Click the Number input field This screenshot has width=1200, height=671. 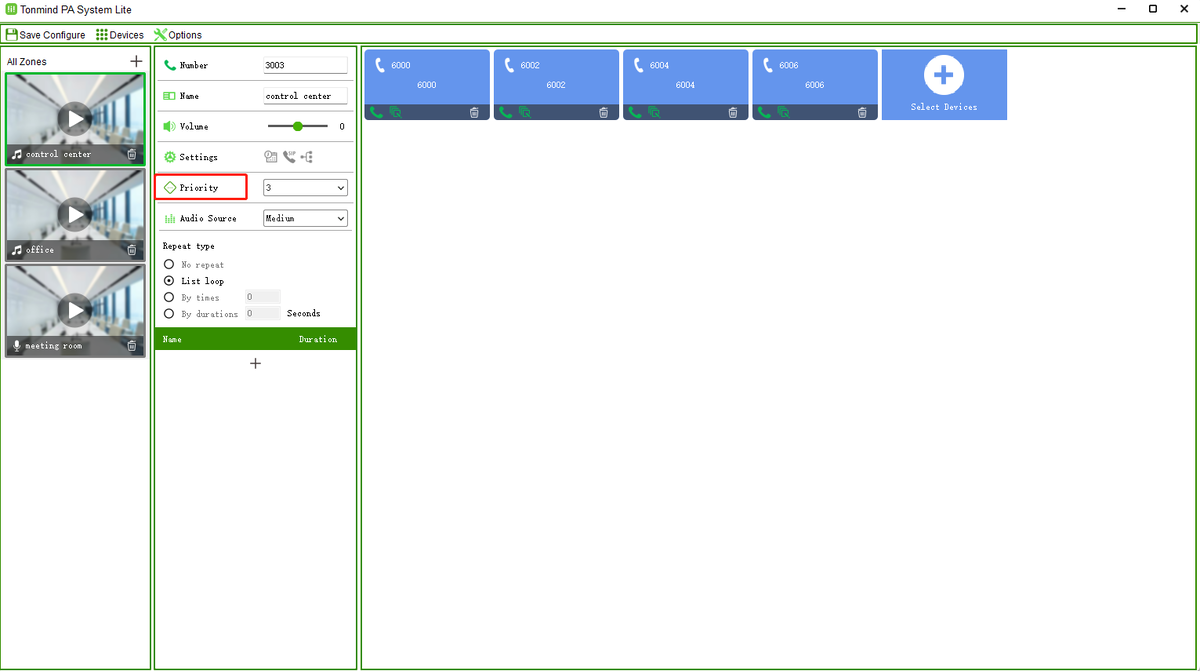305,65
